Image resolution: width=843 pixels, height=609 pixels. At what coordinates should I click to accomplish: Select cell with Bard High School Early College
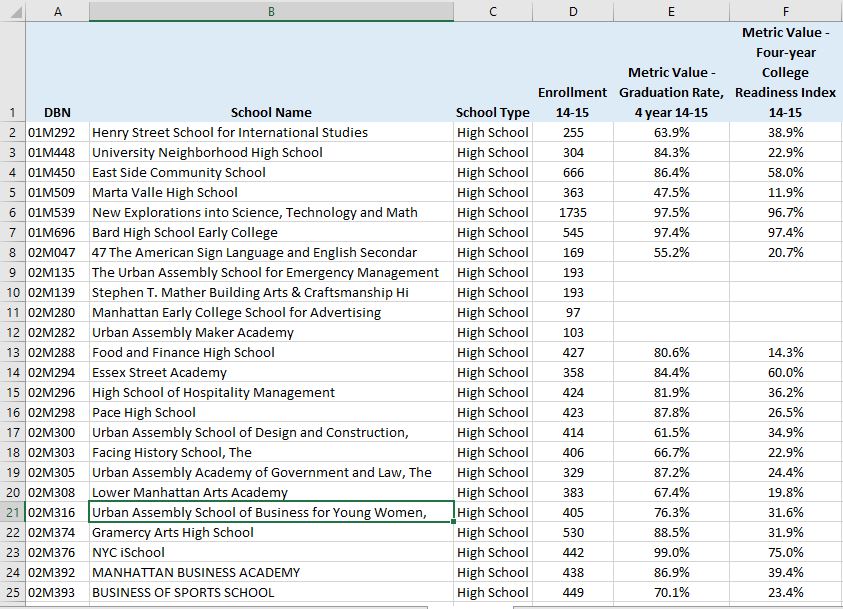(272, 233)
